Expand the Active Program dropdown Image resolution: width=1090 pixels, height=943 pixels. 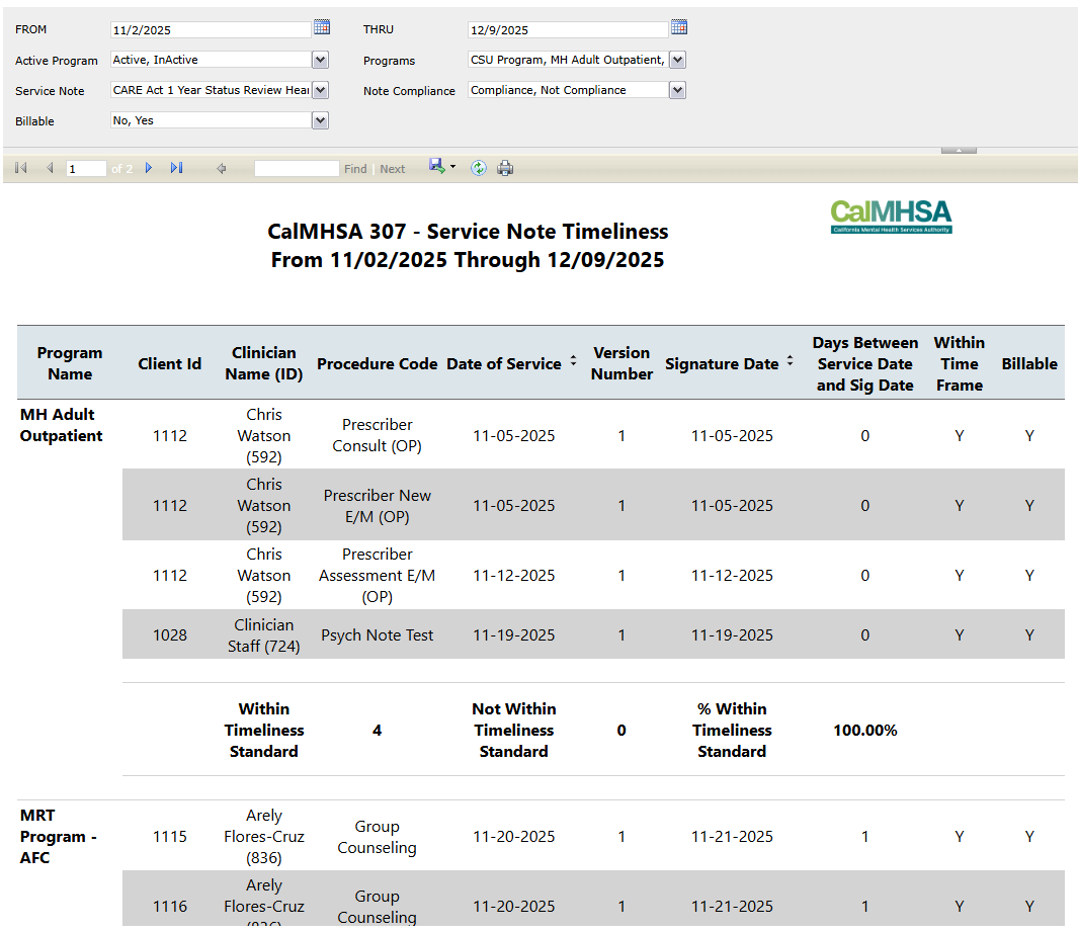(320, 60)
